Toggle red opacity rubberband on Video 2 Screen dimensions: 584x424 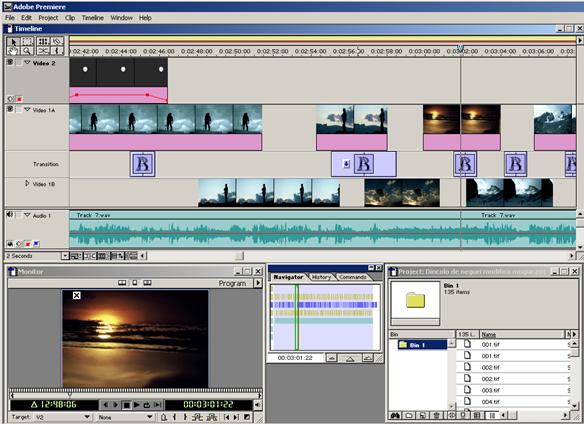pyautogui.click(x=19, y=99)
